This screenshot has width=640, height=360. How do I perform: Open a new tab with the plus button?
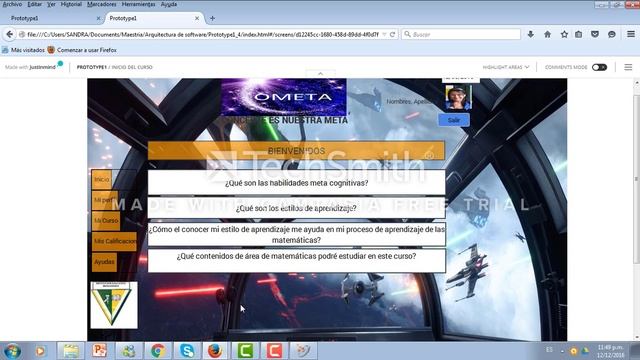[x=212, y=18]
